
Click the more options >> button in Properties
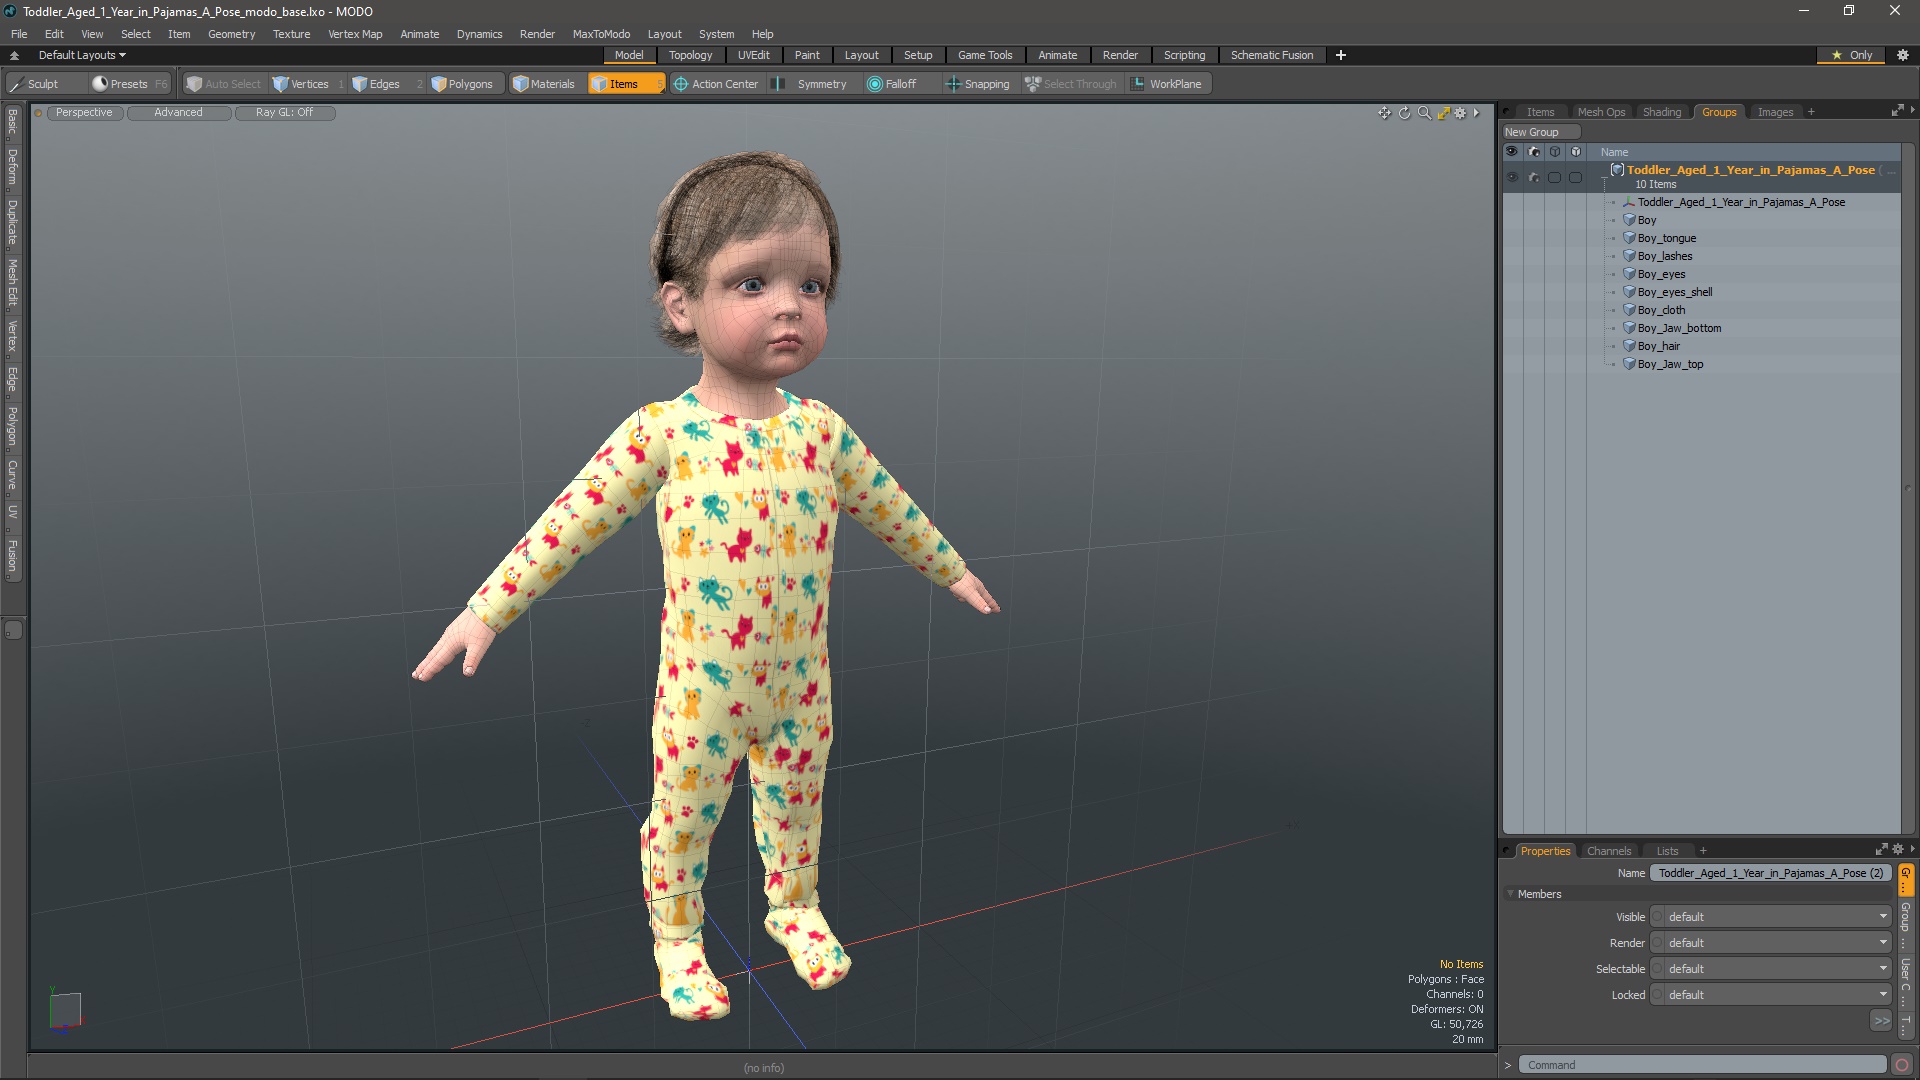click(1881, 1021)
